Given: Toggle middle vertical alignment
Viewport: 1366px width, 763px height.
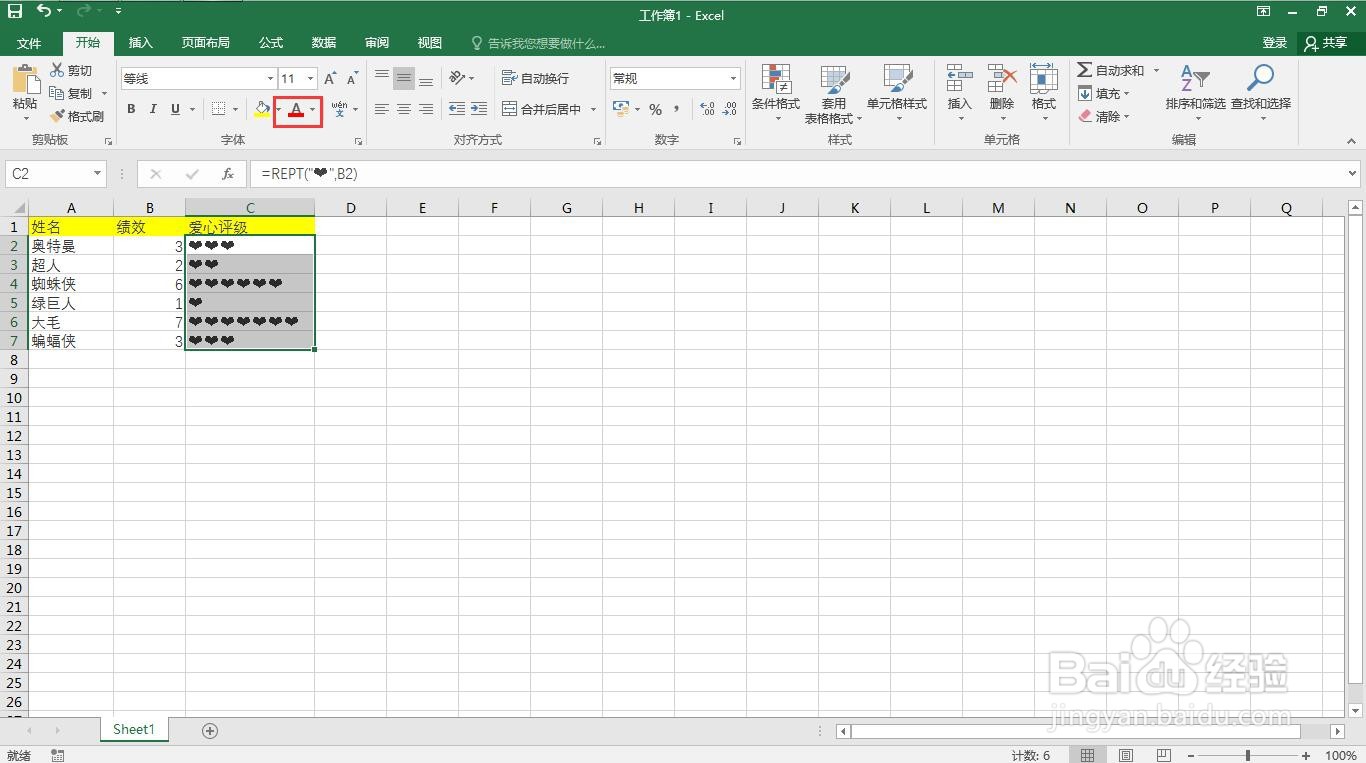Looking at the screenshot, I should 404,78.
